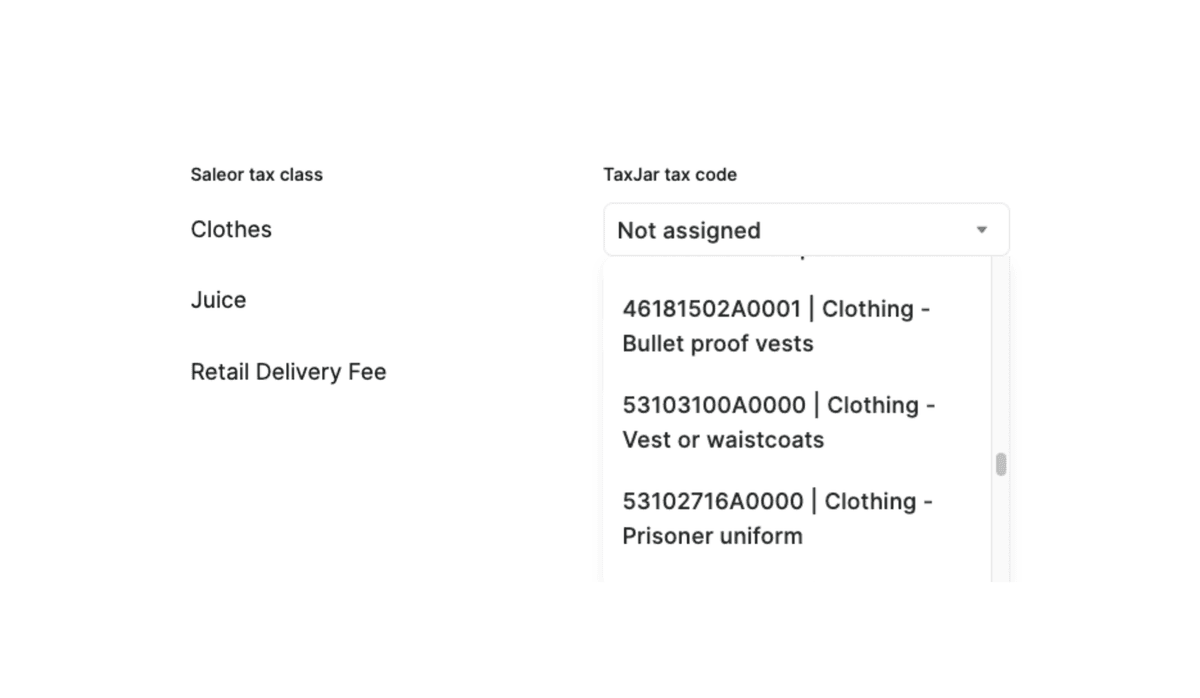This screenshot has width=1200, height=698.
Task: Expand the tax code selector for Clothes
Action: point(806,229)
